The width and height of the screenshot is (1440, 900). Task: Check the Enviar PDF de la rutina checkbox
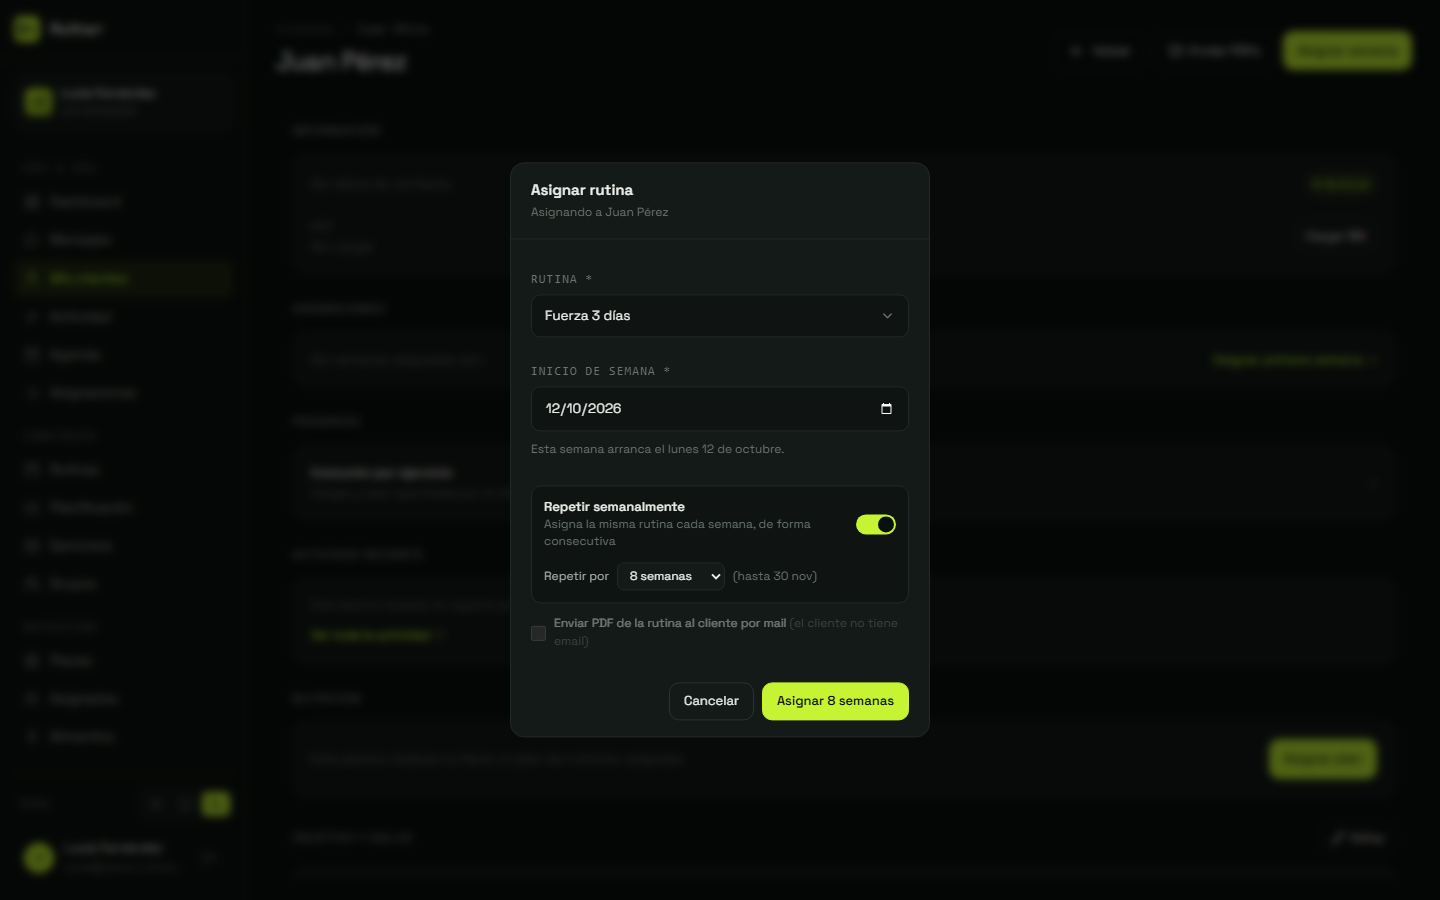tap(538, 633)
